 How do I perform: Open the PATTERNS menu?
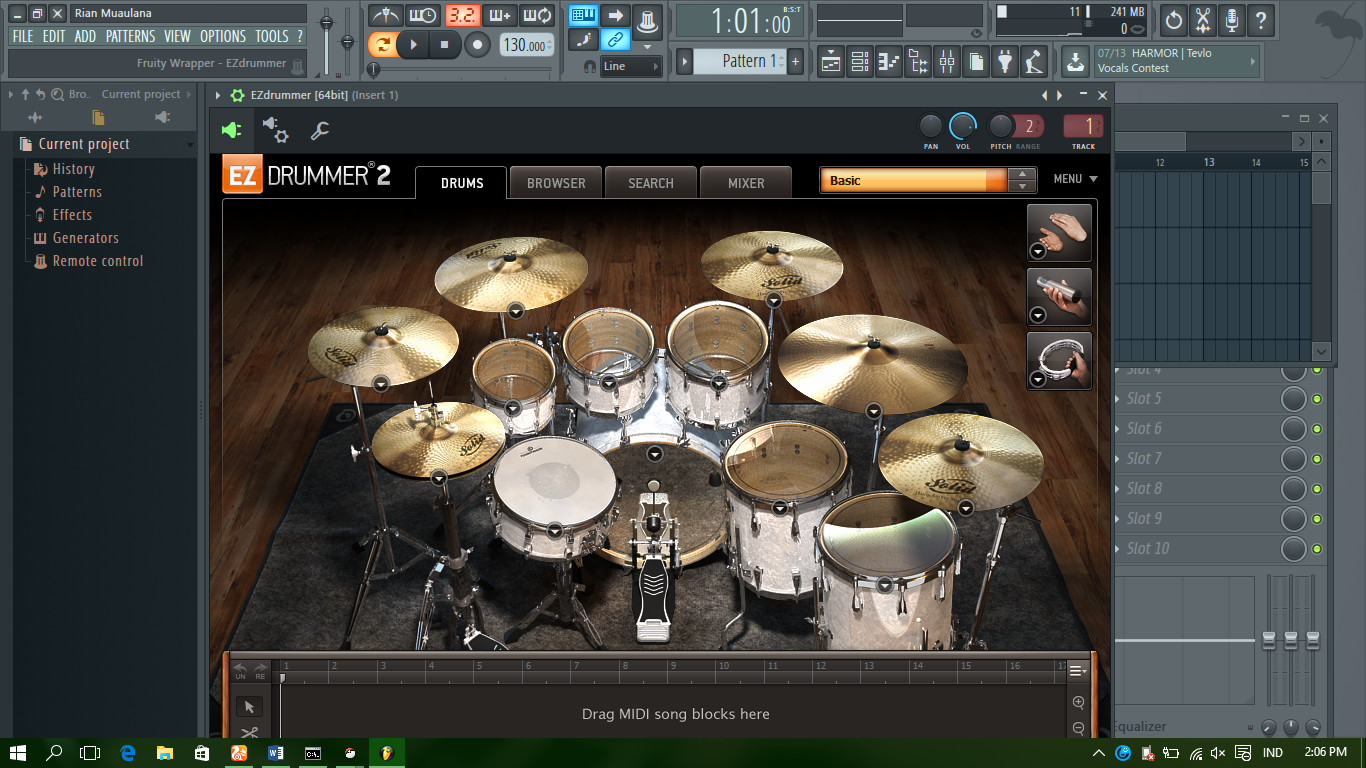[131, 36]
